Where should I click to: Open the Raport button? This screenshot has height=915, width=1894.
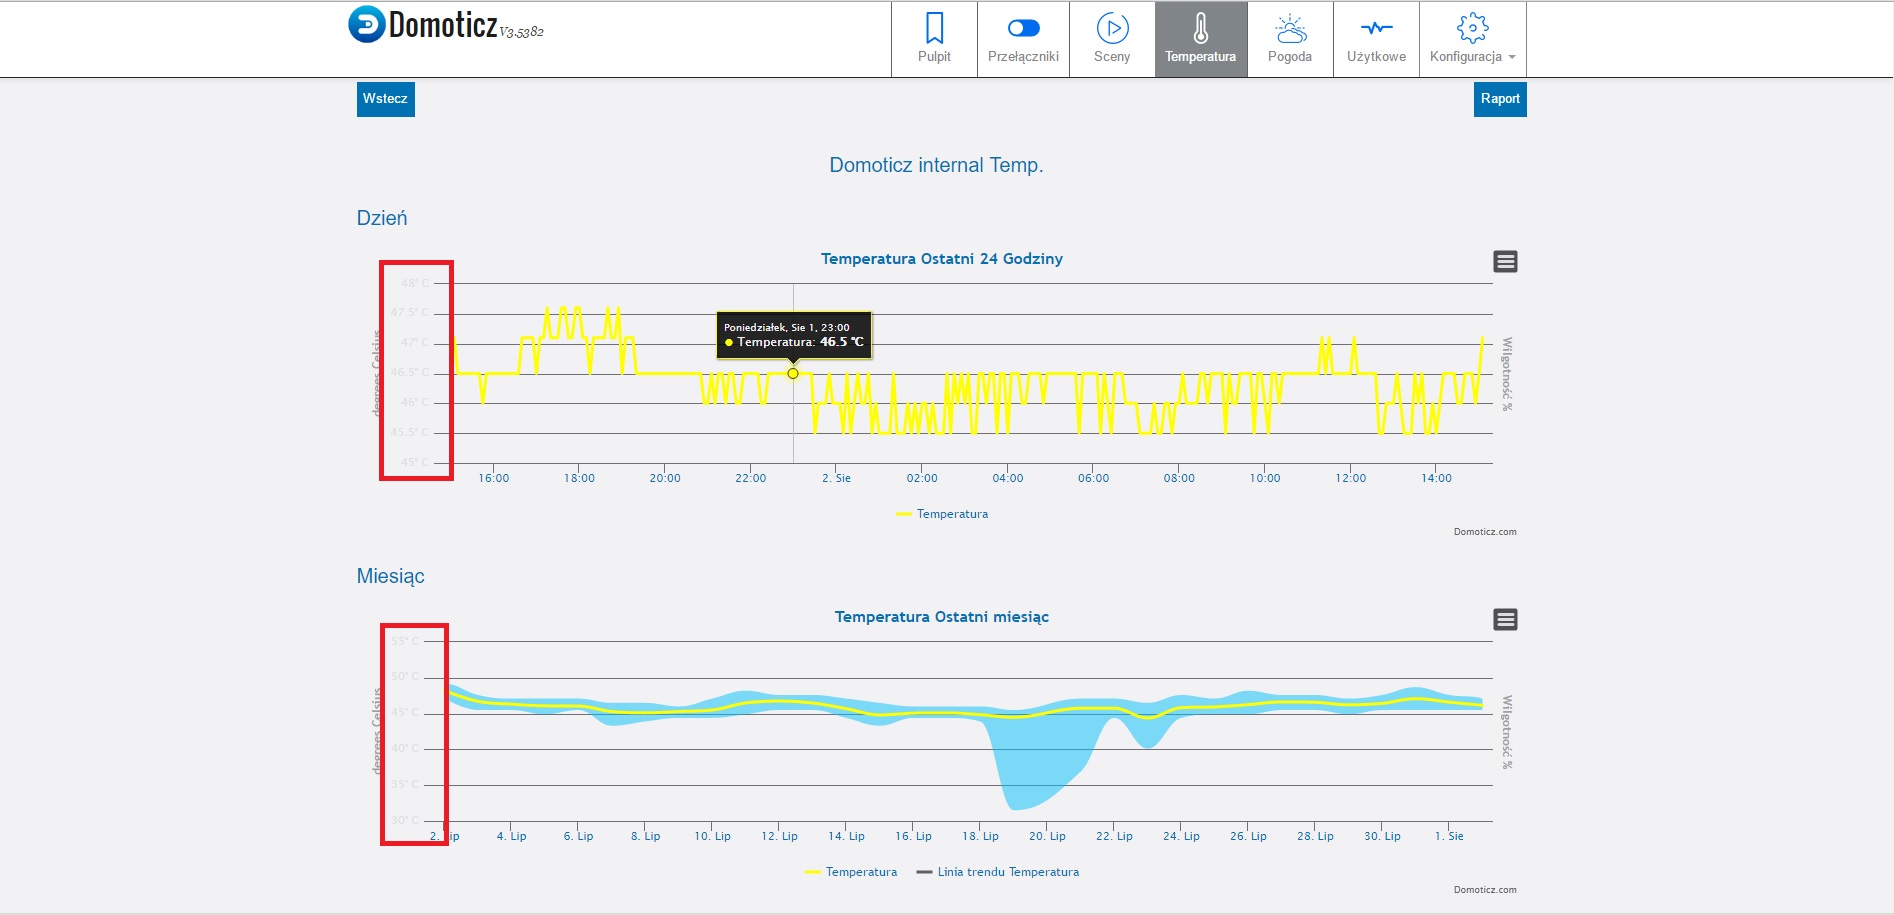coord(1500,99)
